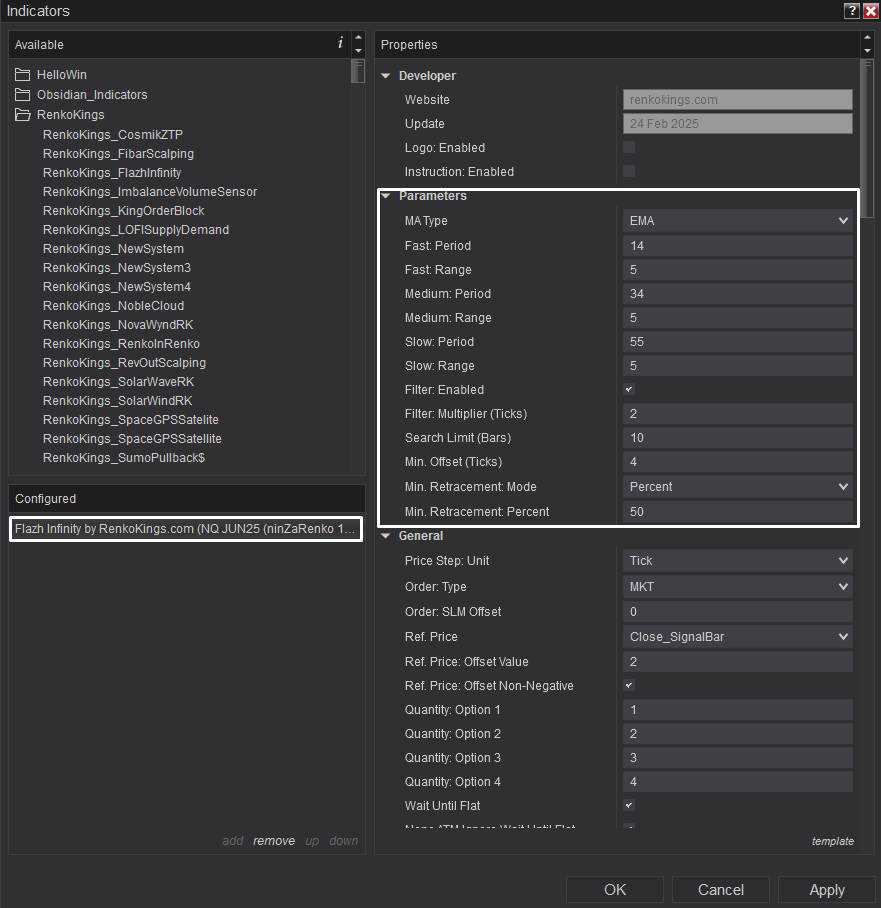Select RenkoKings_FibarScalping indicator

pos(118,154)
